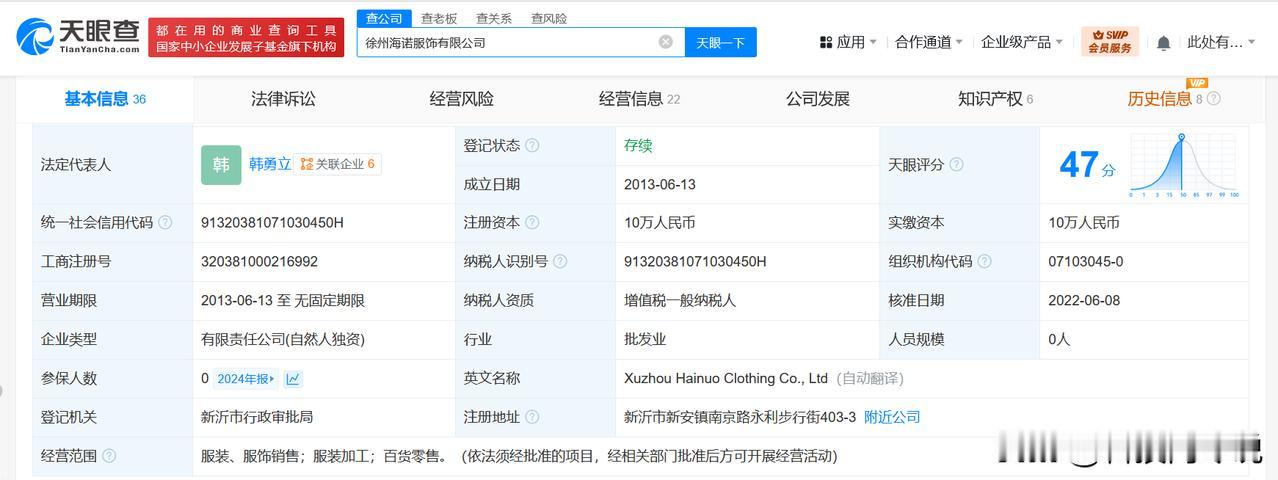This screenshot has width=1278, height=480.
Task: Click 有限责任公司(自然人独资) enterprise type
Action: pyautogui.click(x=283, y=339)
